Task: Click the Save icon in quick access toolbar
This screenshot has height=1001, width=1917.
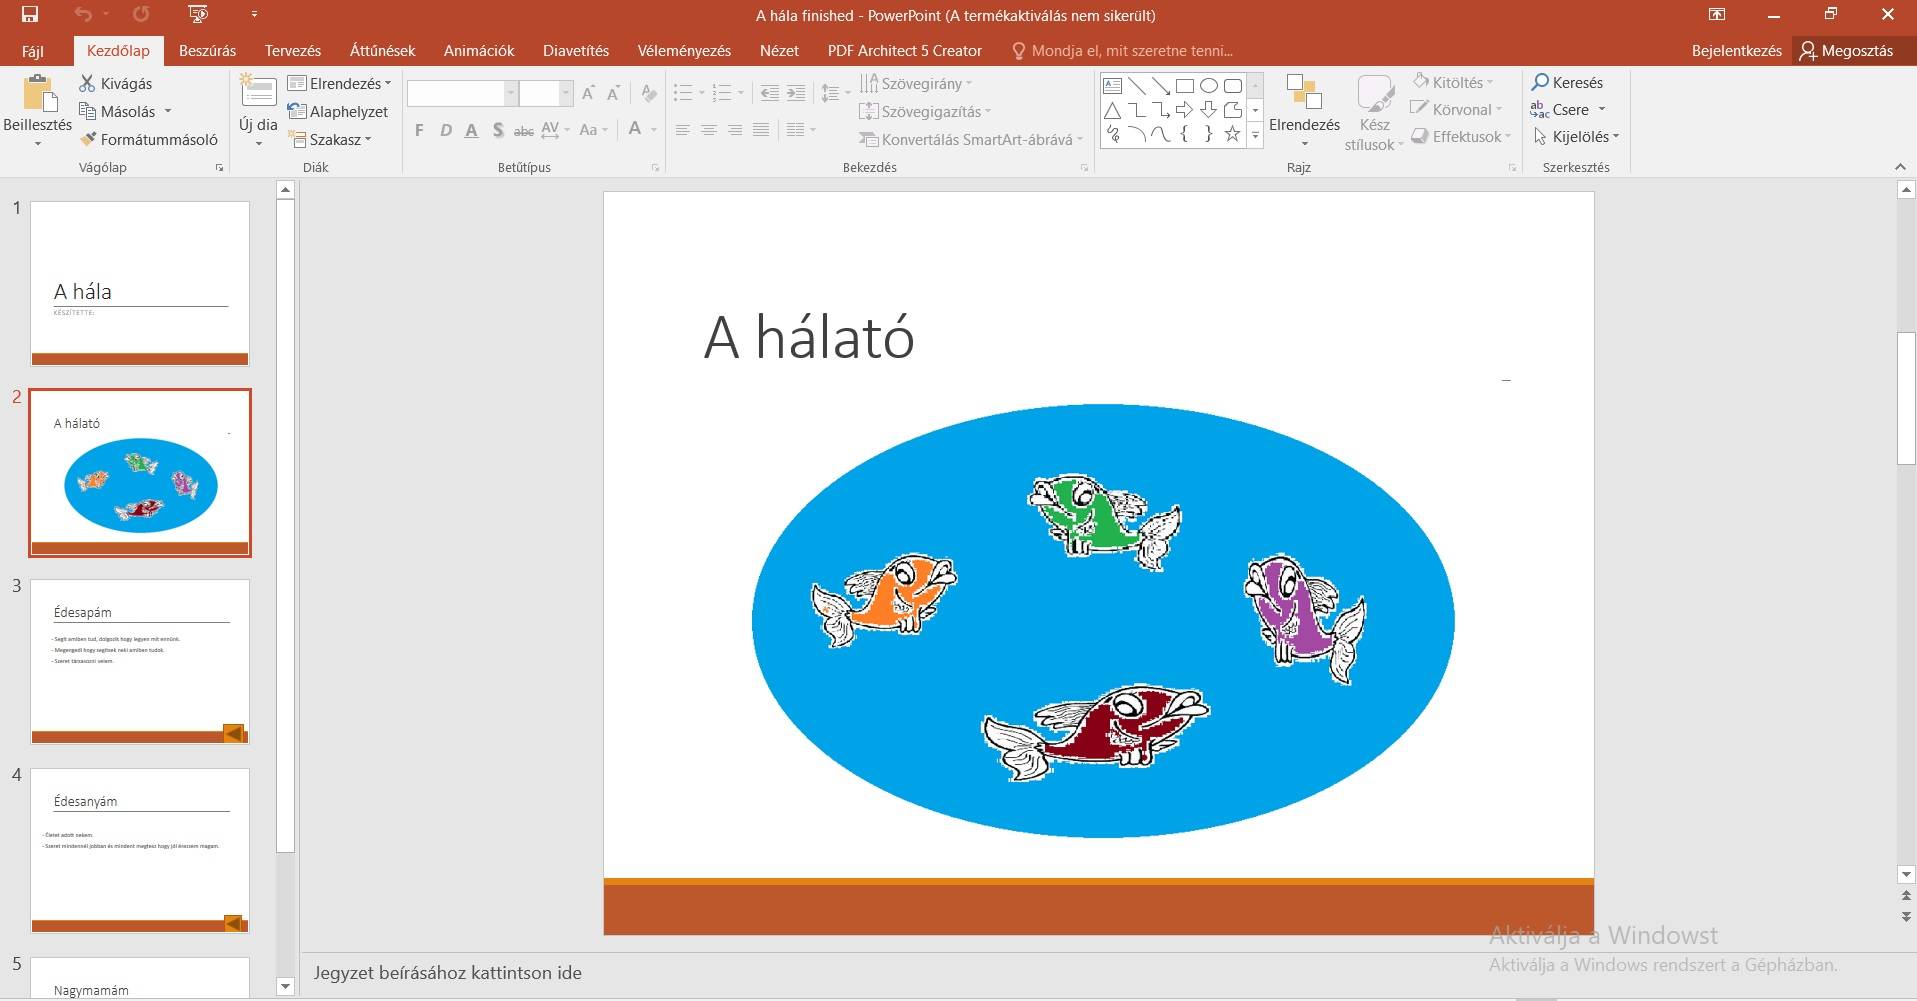Action: click(30, 14)
